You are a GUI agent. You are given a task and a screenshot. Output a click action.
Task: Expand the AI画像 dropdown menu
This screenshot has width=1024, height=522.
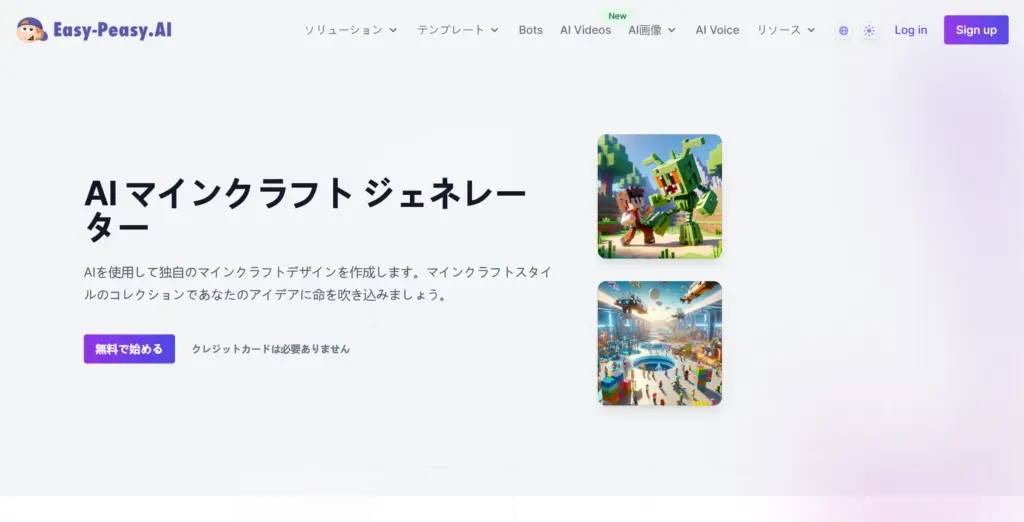click(x=652, y=30)
